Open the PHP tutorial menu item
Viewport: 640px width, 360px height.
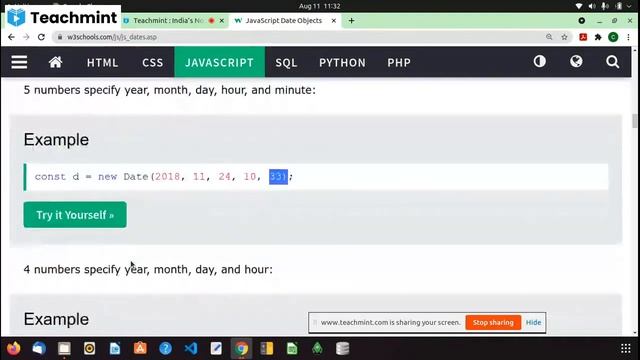(x=399, y=62)
